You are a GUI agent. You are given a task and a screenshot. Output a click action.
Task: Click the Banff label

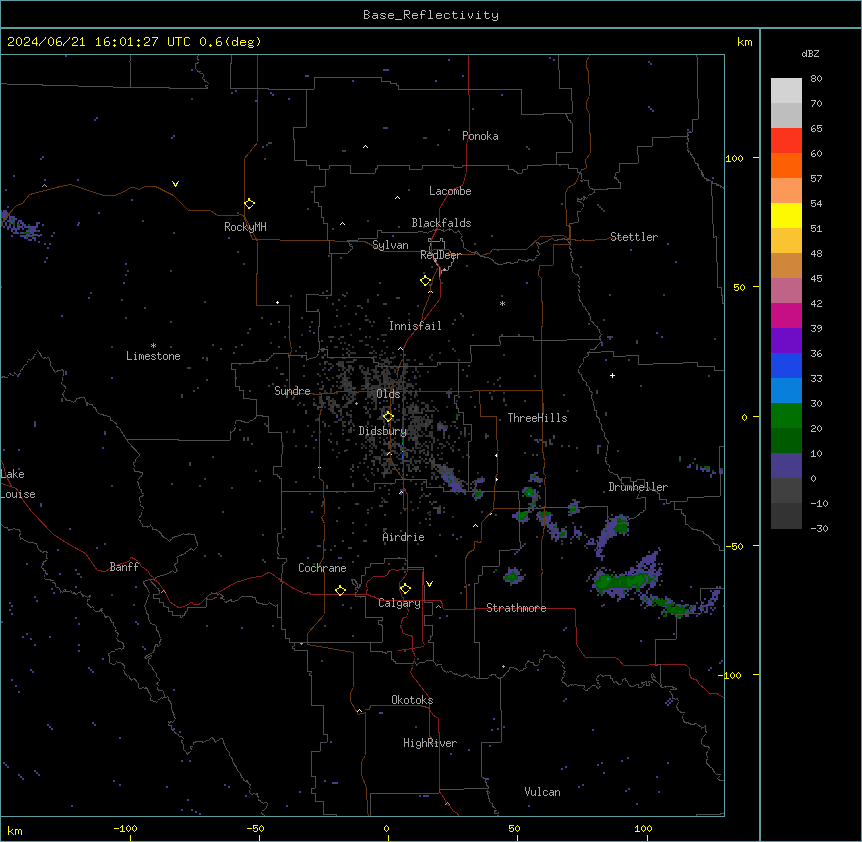point(124,567)
